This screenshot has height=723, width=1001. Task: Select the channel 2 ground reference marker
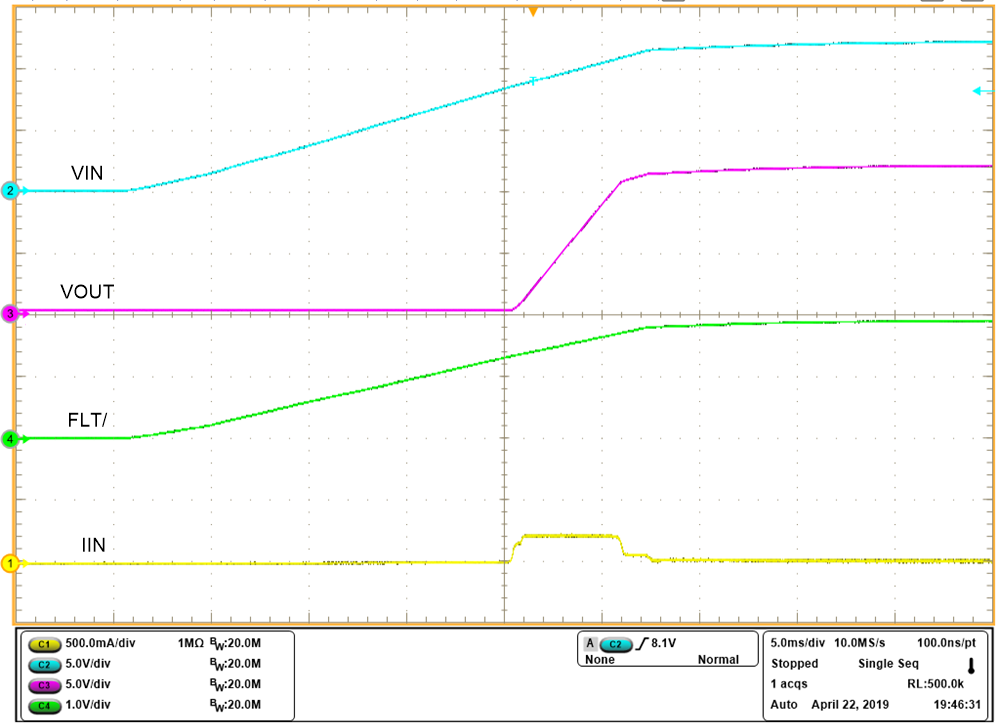(7, 190)
